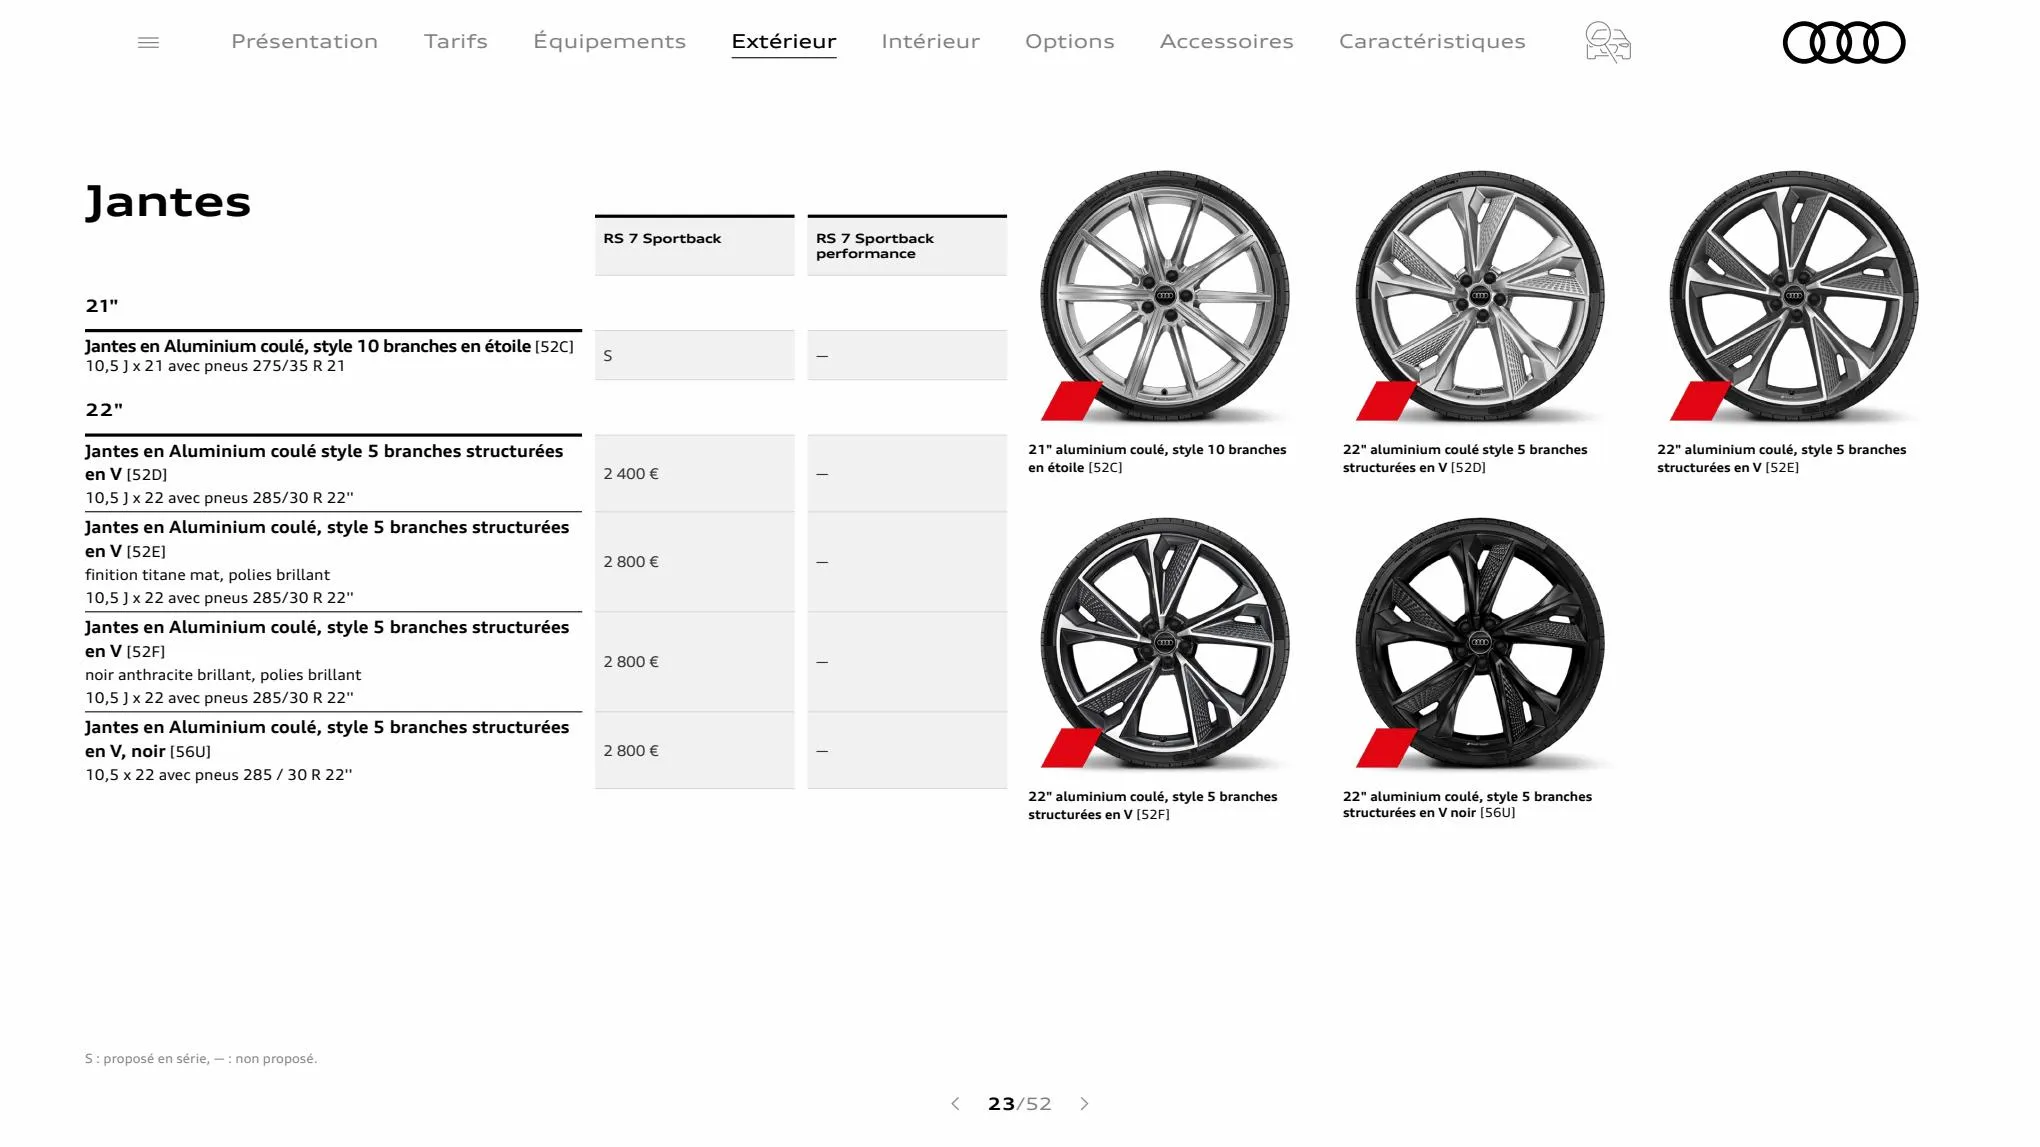
Task: Click caption under the [52D] wheel image
Action: [1465, 458]
